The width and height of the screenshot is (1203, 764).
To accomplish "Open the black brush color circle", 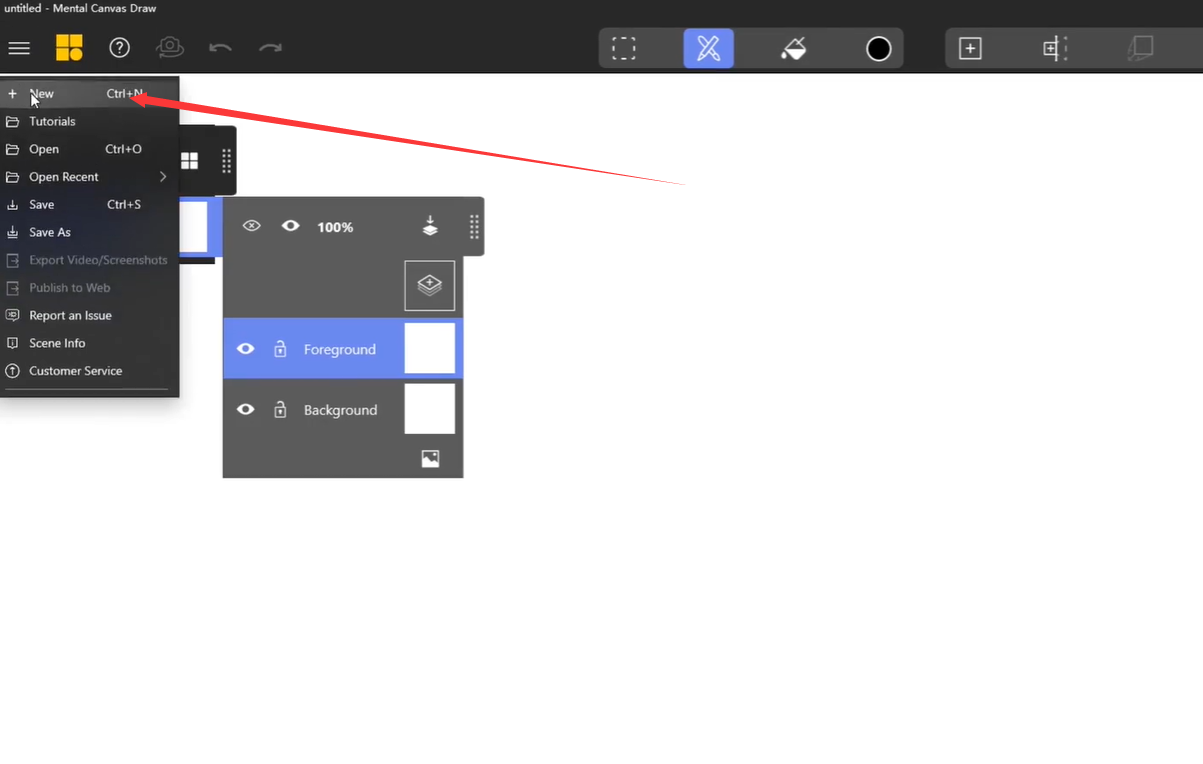I will click(879, 48).
